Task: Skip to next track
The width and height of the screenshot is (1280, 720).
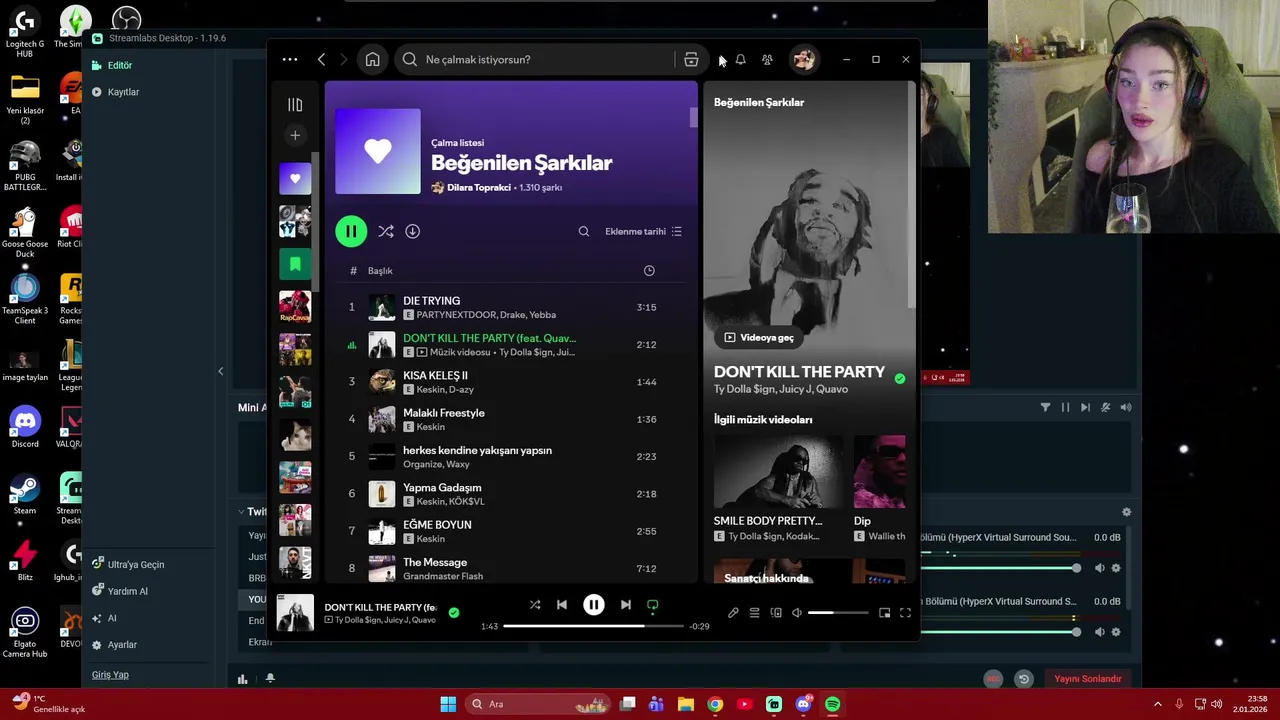Action: click(x=626, y=604)
